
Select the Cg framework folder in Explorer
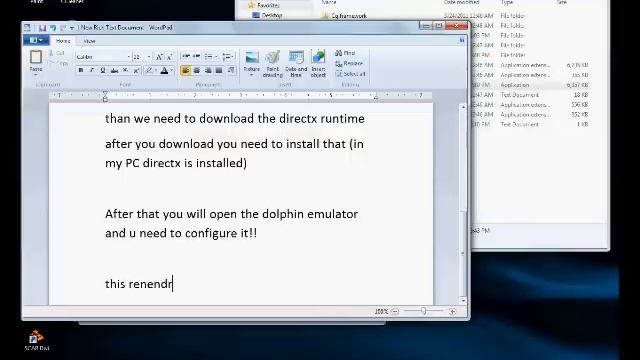pos(344,16)
